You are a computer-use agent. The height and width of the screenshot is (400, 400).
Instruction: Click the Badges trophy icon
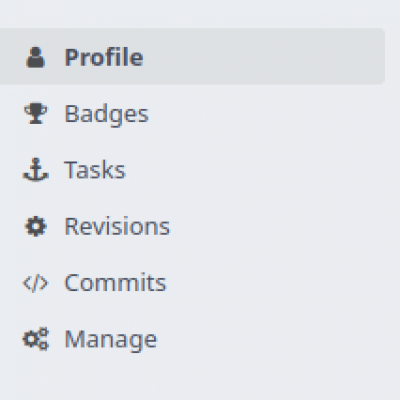point(35,113)
